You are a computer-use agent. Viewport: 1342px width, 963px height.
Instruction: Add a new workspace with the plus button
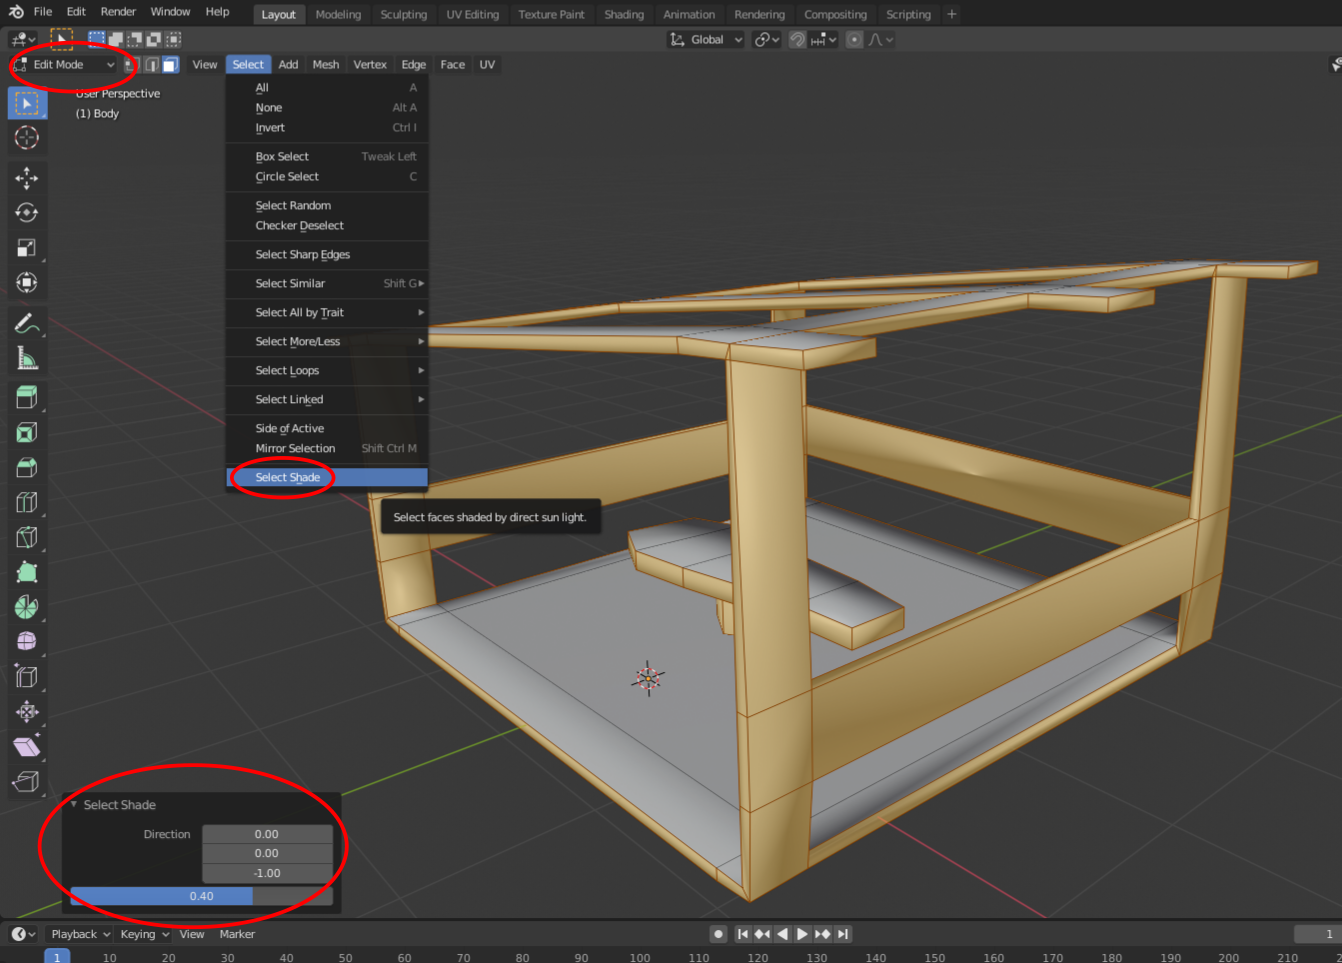click(950, 14)
